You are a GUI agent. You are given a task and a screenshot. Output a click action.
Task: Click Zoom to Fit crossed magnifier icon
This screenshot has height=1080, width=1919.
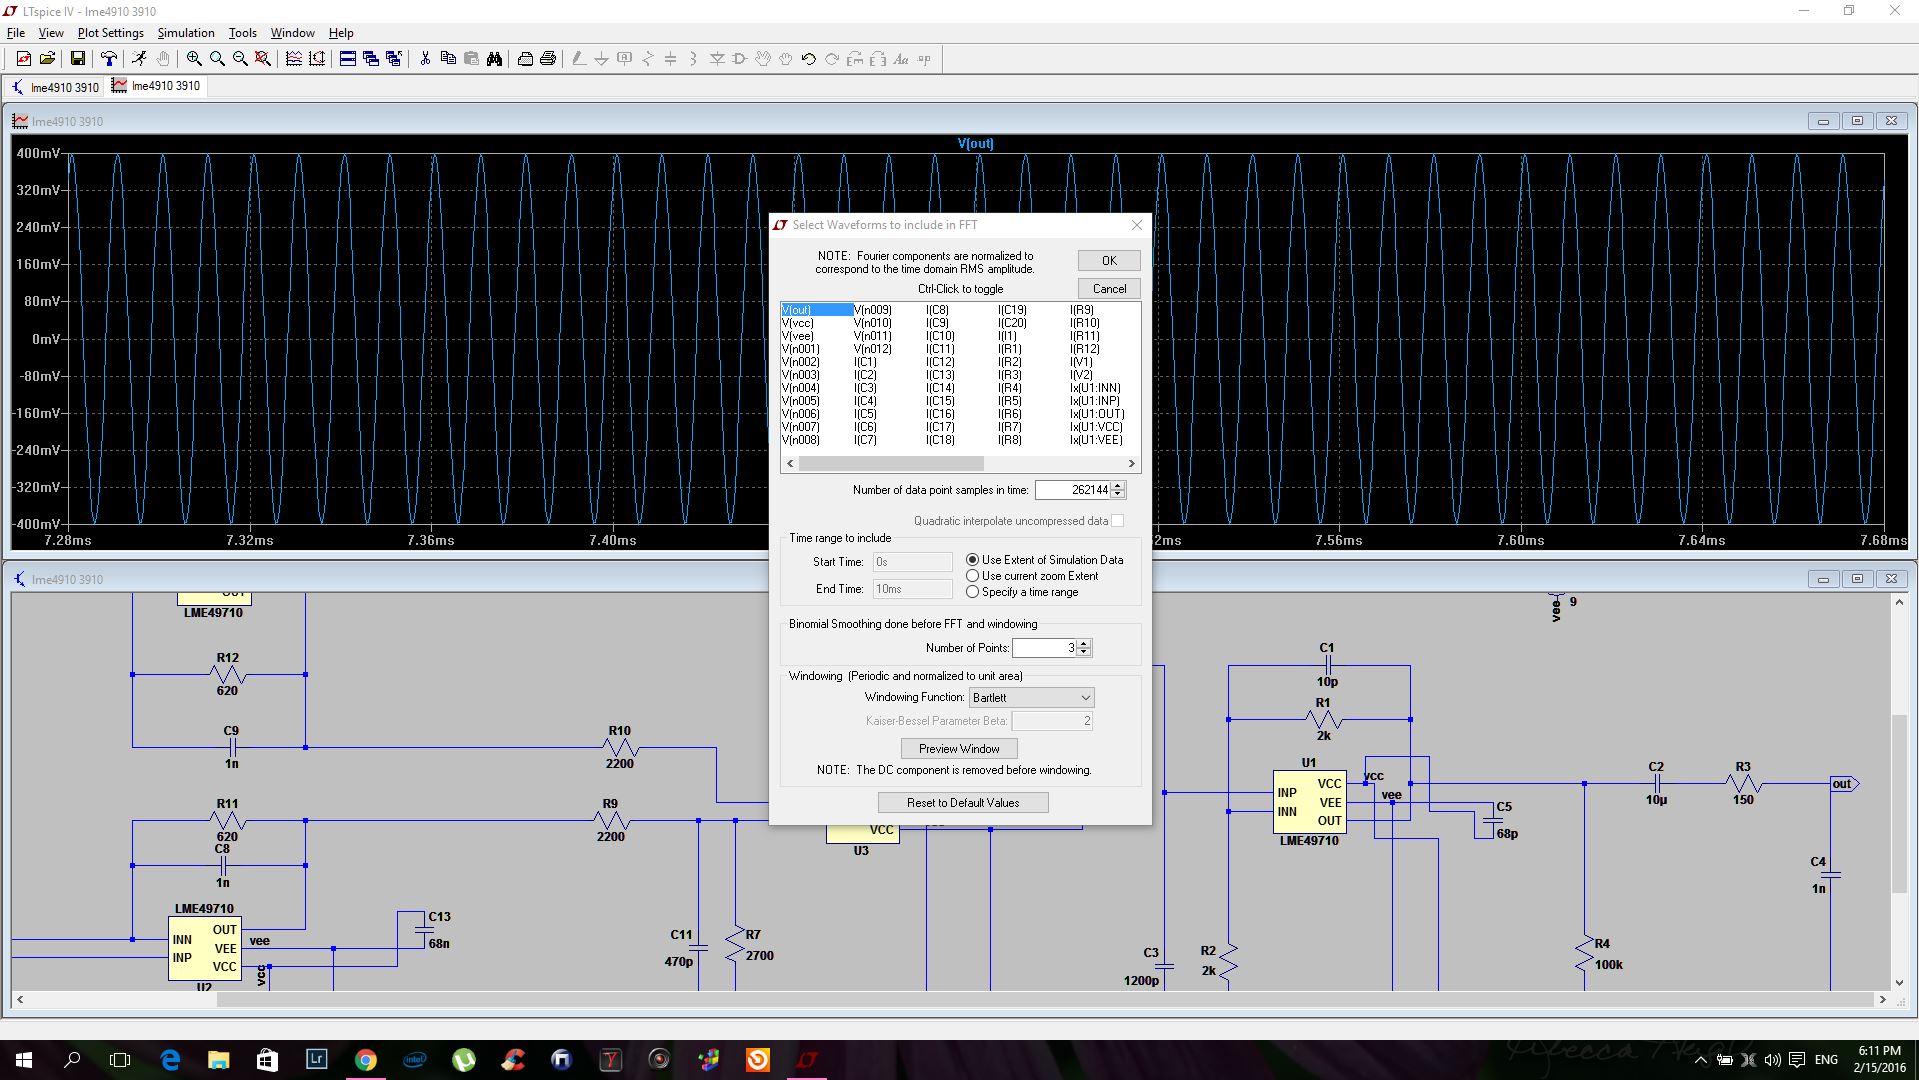tap(263, 59)
